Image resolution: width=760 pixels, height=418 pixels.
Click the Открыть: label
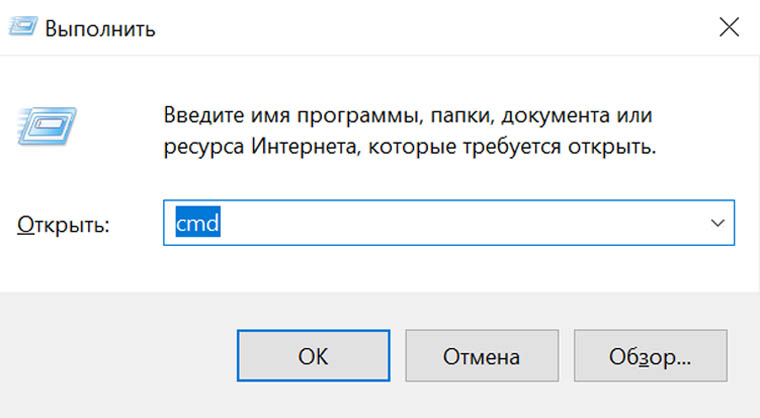[63, 225]
